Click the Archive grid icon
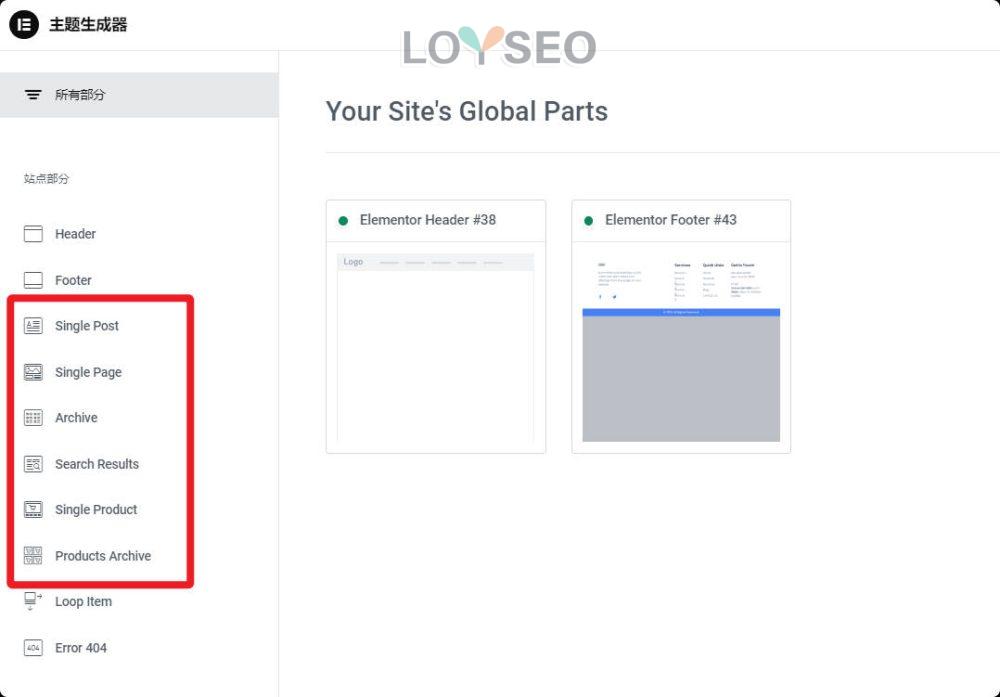Image resolution: width=1000 pixels, height=697 pixels. 33,418
